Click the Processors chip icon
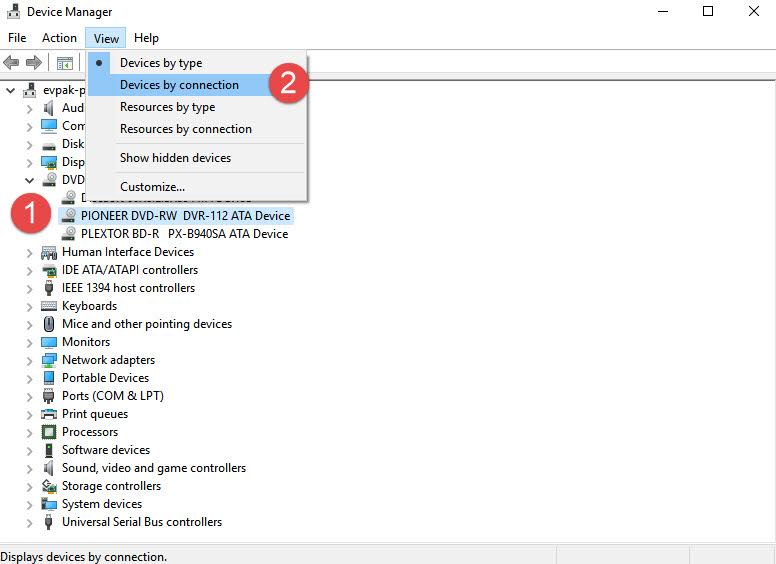This screenshot has height=564, width=776. pyautogui.click(x=49, y=432)
